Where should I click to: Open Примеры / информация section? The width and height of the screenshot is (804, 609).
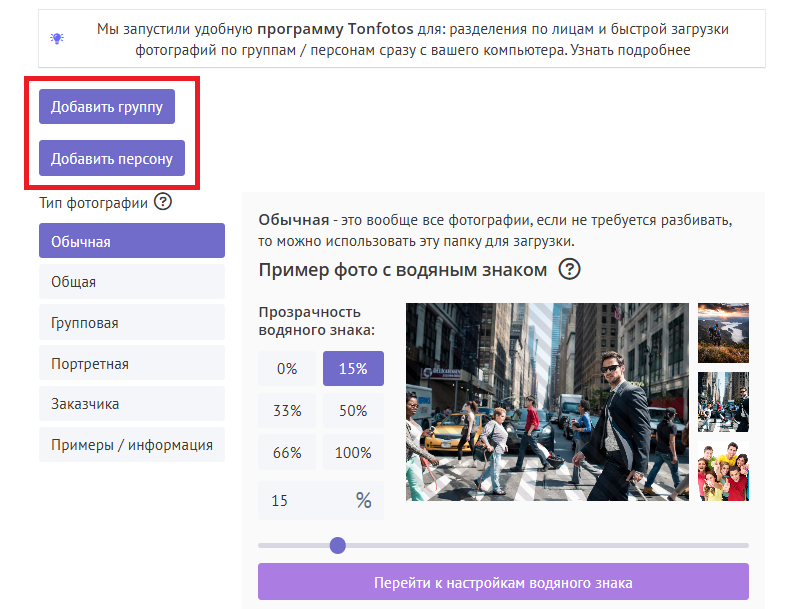(132, 445)
